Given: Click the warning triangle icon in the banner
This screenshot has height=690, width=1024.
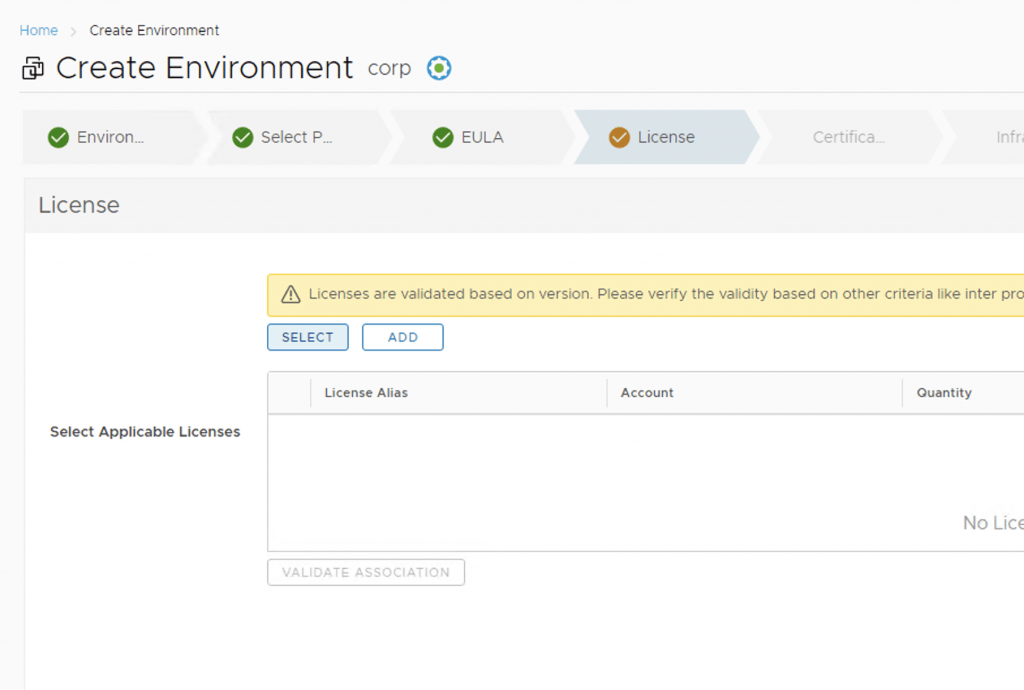Looking at the screenshot, I should (x=291, y=294).
